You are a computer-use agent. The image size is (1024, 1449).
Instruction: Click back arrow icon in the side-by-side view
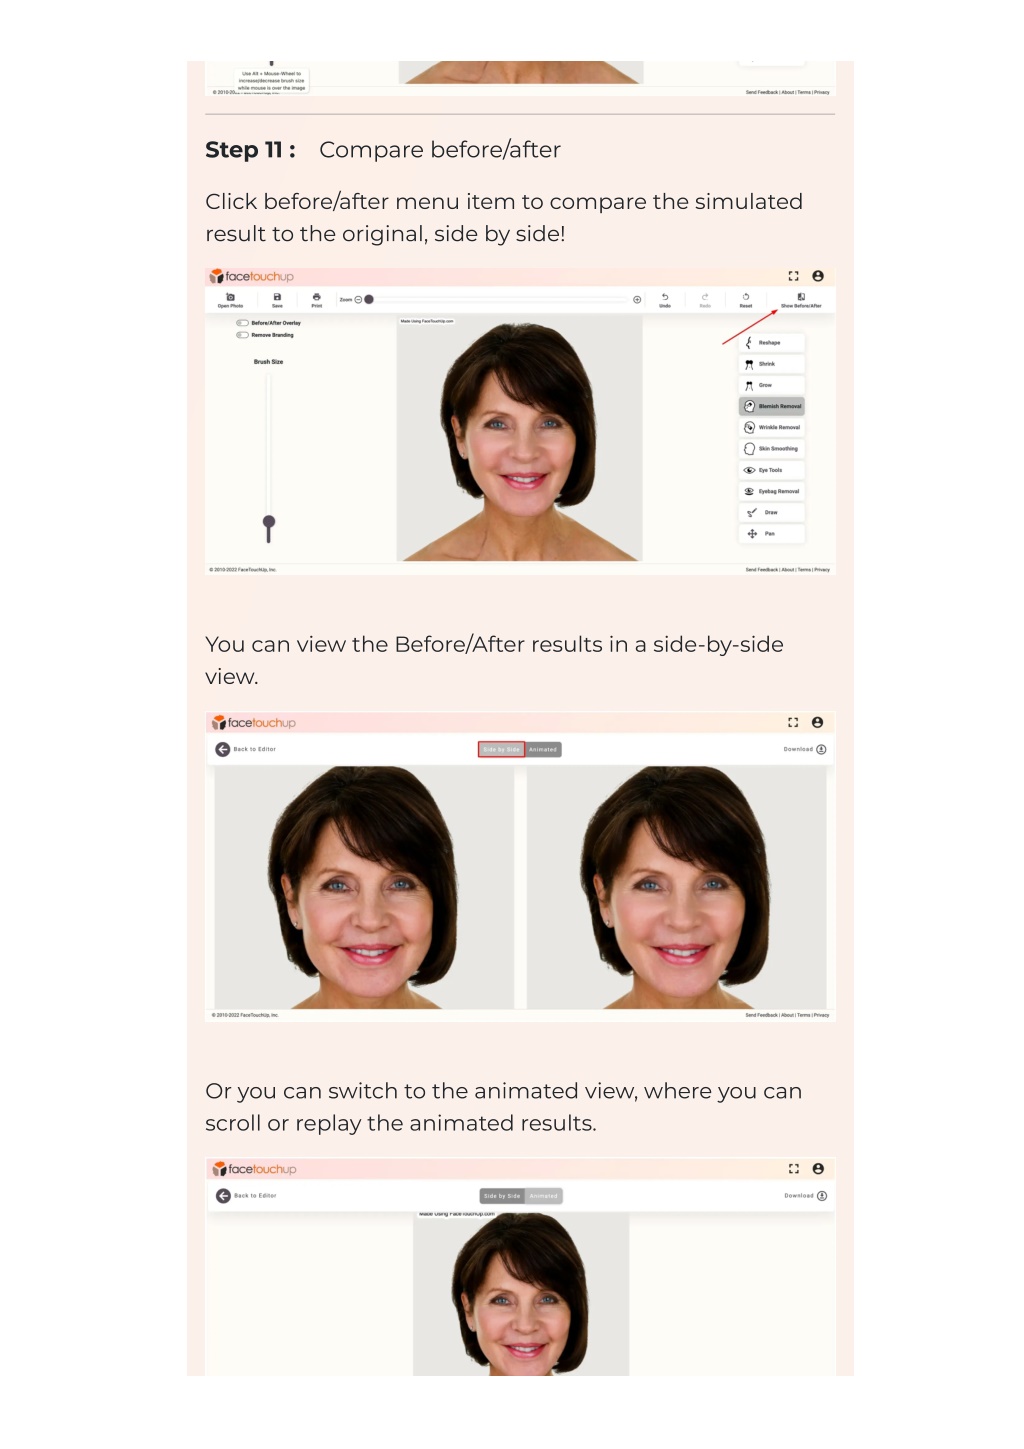pos(223,749)
